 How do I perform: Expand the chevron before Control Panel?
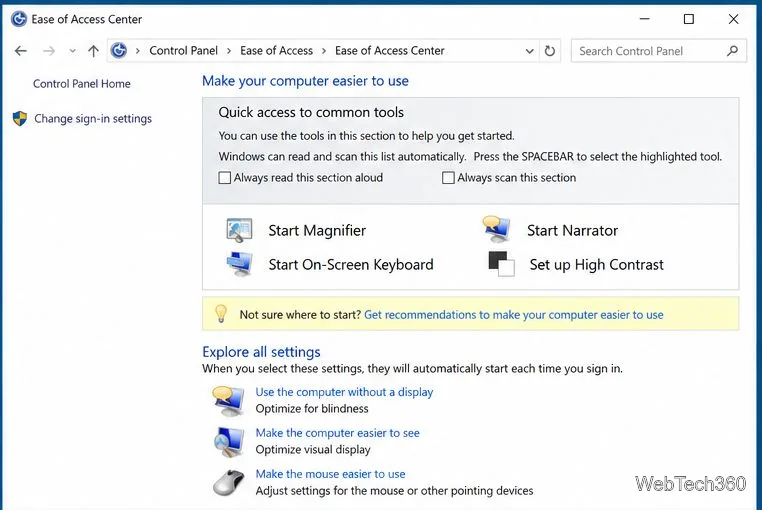pos(138,51)
